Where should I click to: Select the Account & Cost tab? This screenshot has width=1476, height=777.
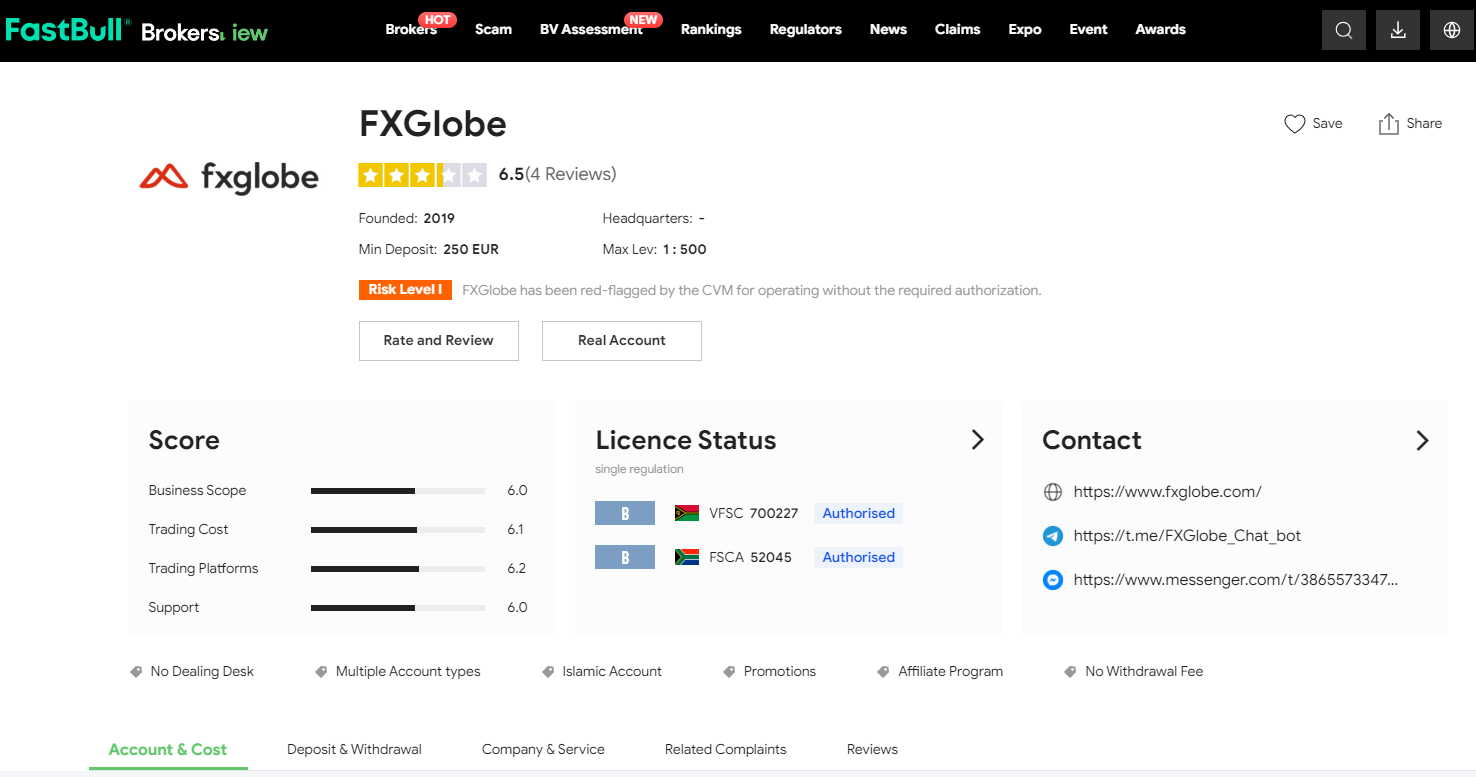(168, 750)
